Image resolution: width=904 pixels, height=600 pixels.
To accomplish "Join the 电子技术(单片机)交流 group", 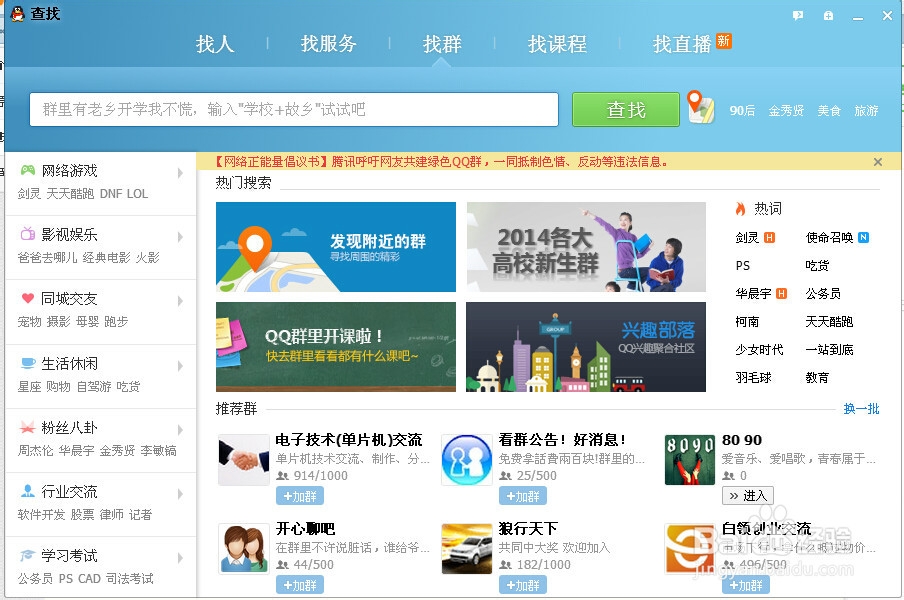I will [300, 496].
